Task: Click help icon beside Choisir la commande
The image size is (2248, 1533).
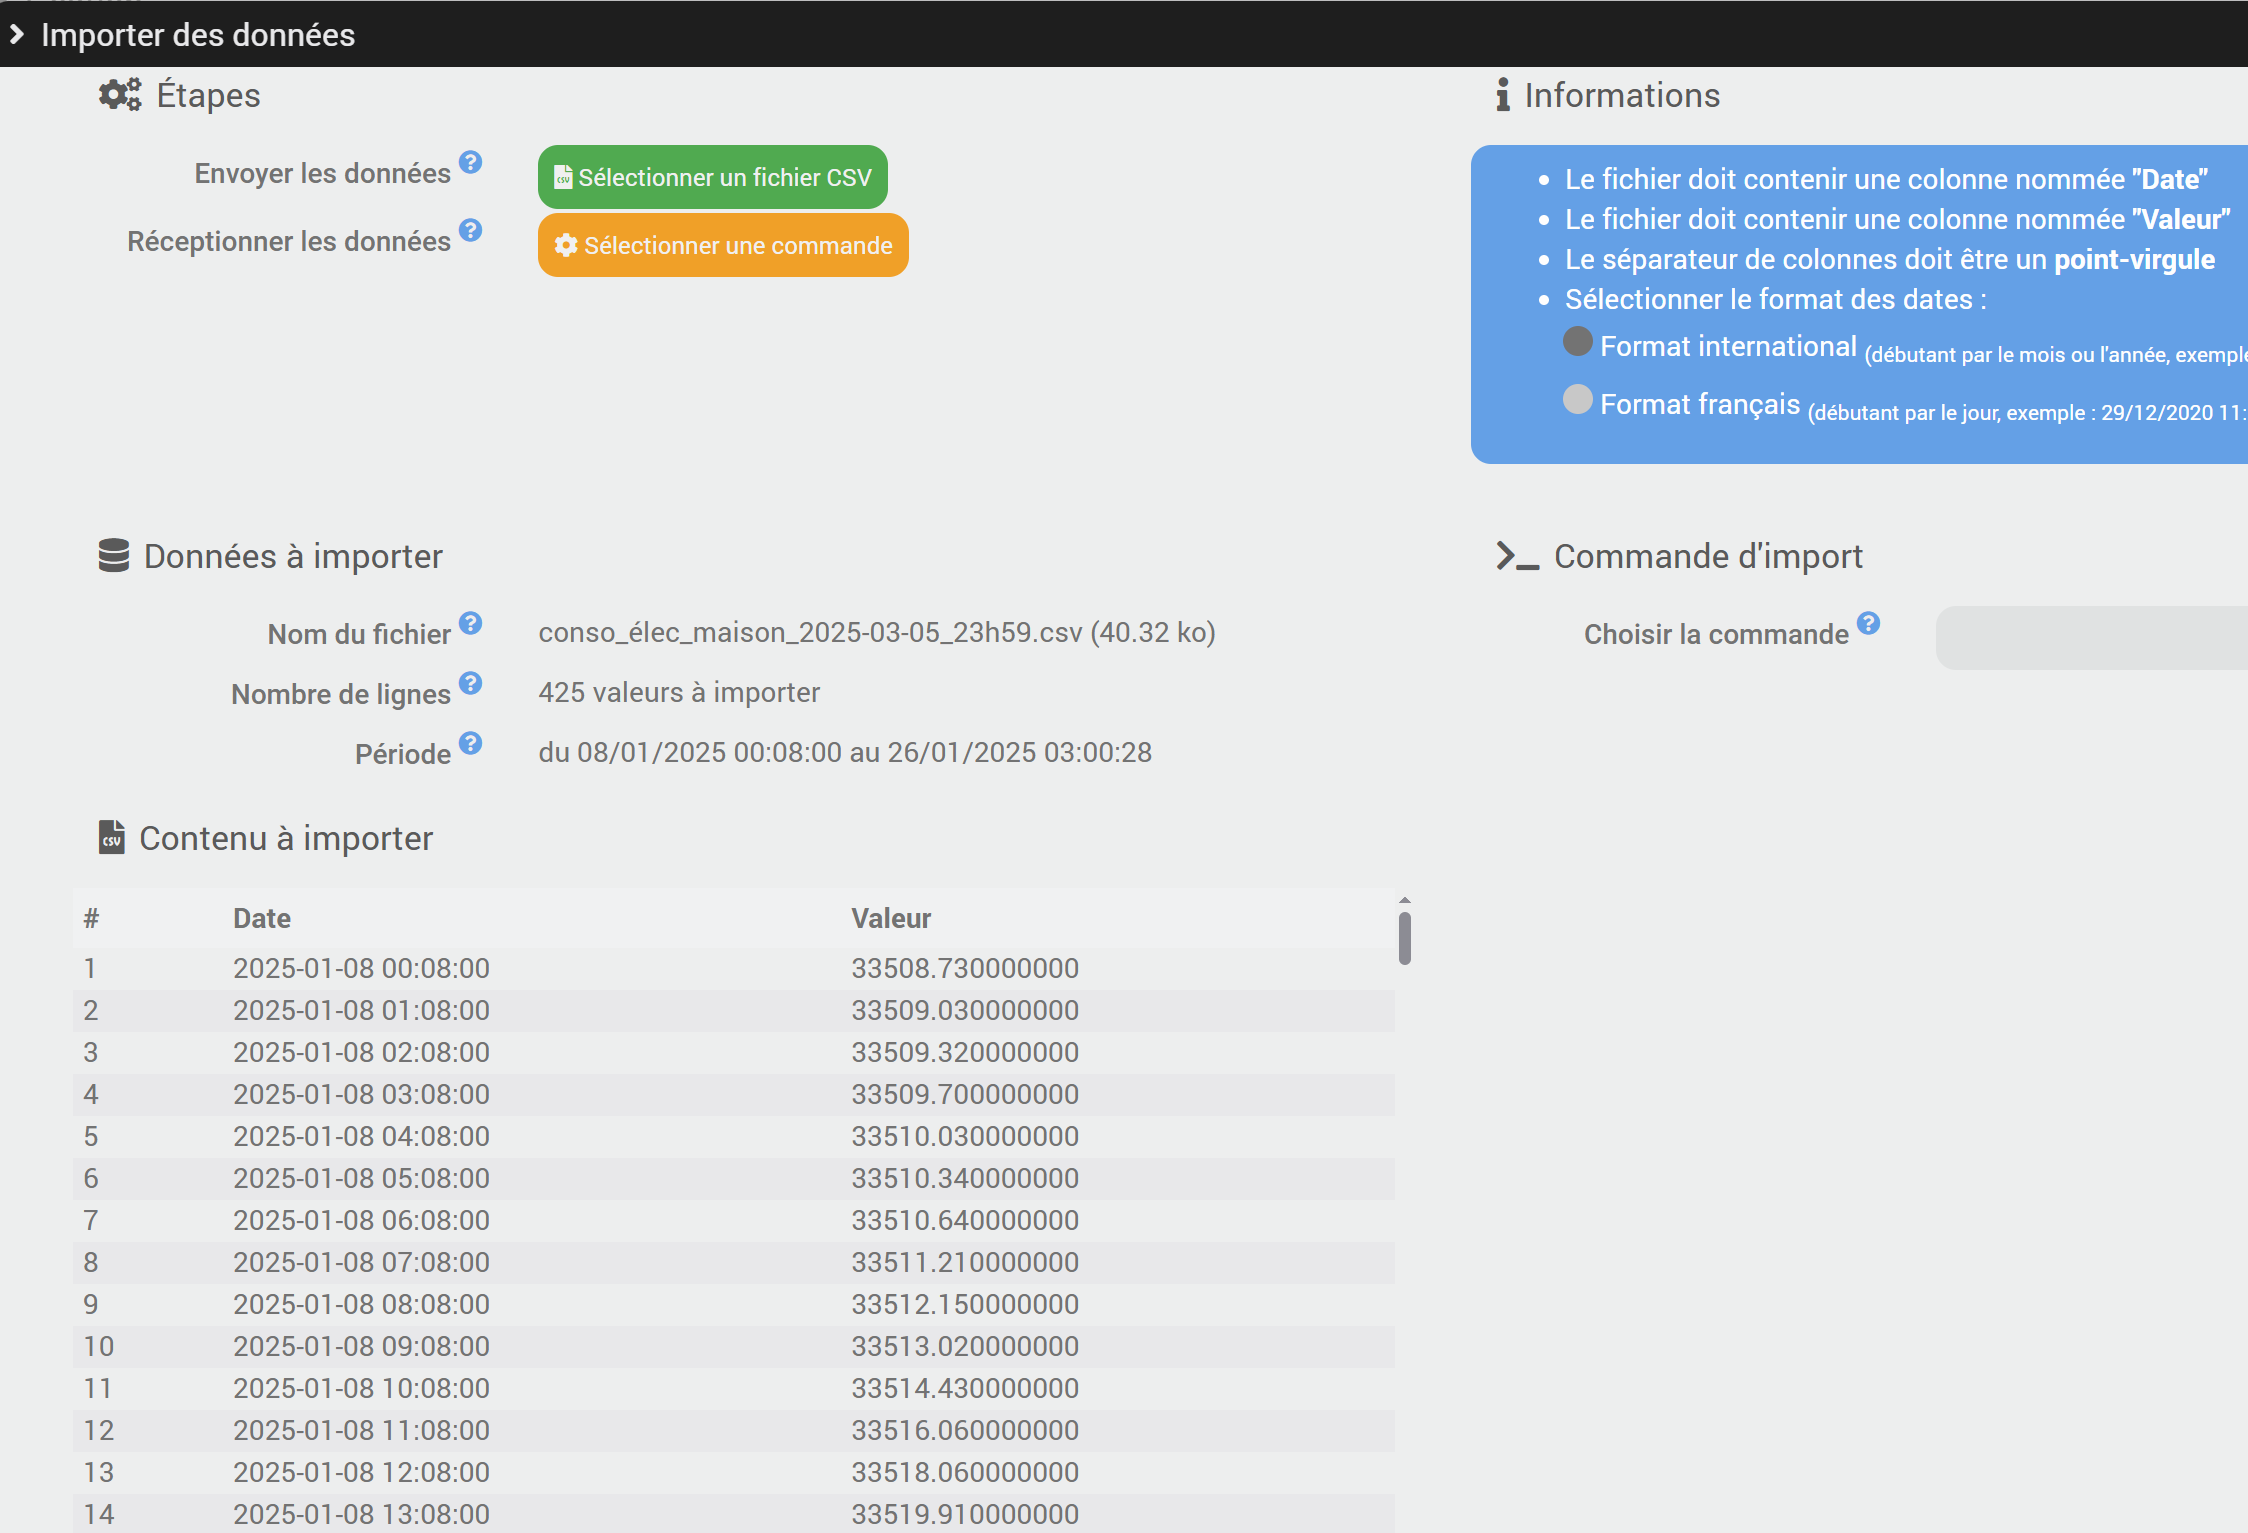Action: click(1868, 623)
